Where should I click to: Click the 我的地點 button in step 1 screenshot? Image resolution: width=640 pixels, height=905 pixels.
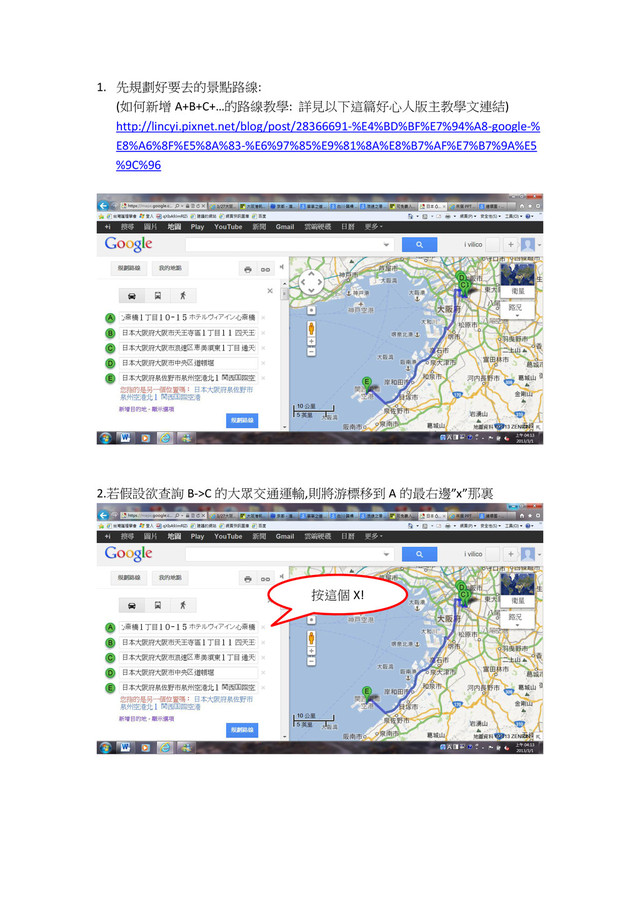click(x=170, y=268)
